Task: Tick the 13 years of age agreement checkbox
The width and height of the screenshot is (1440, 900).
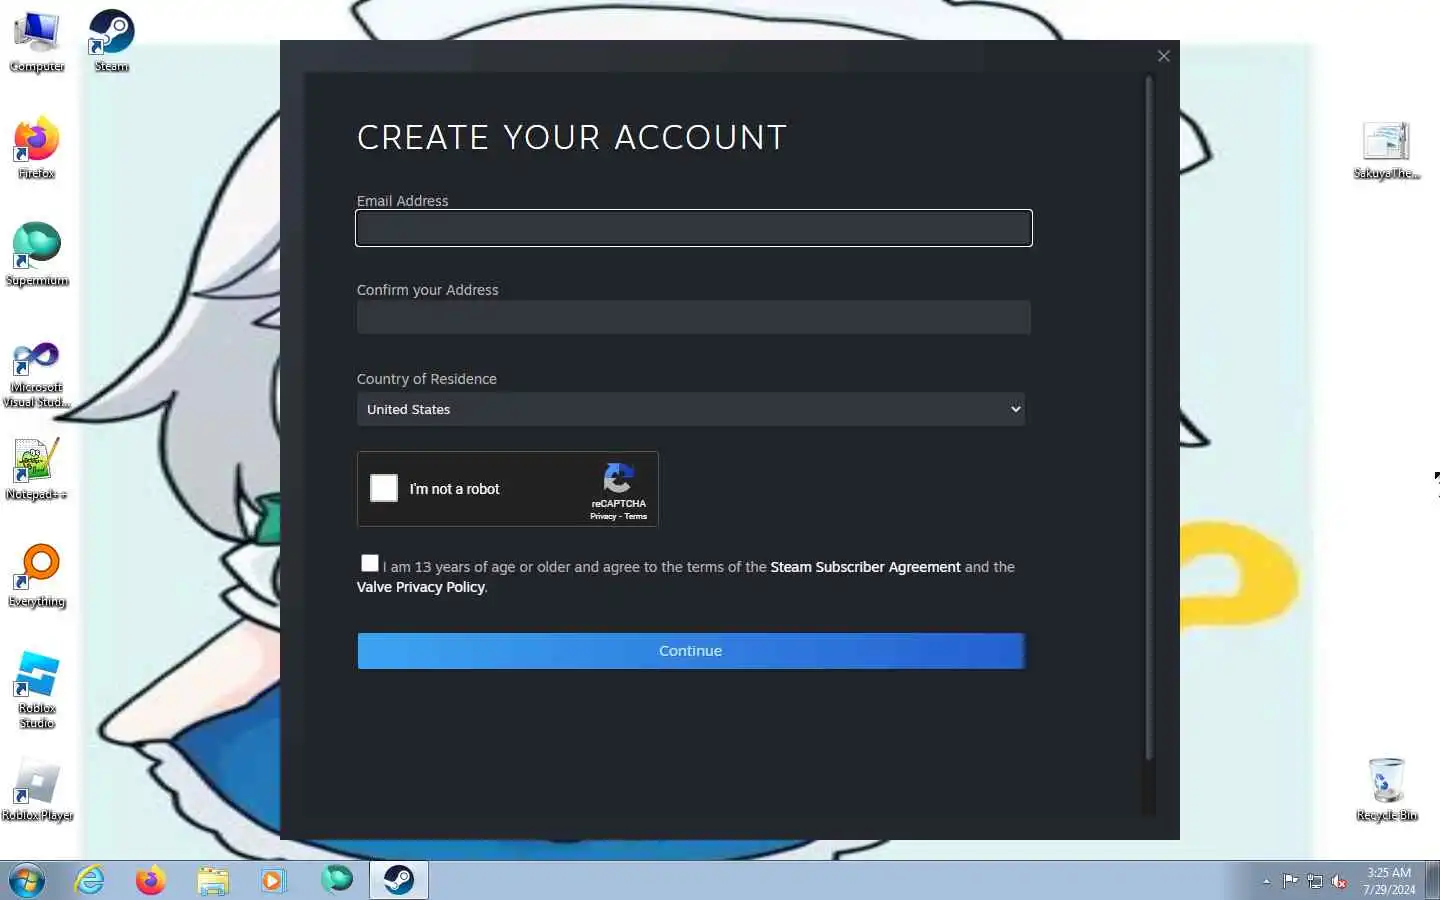Action: point(370,563)
